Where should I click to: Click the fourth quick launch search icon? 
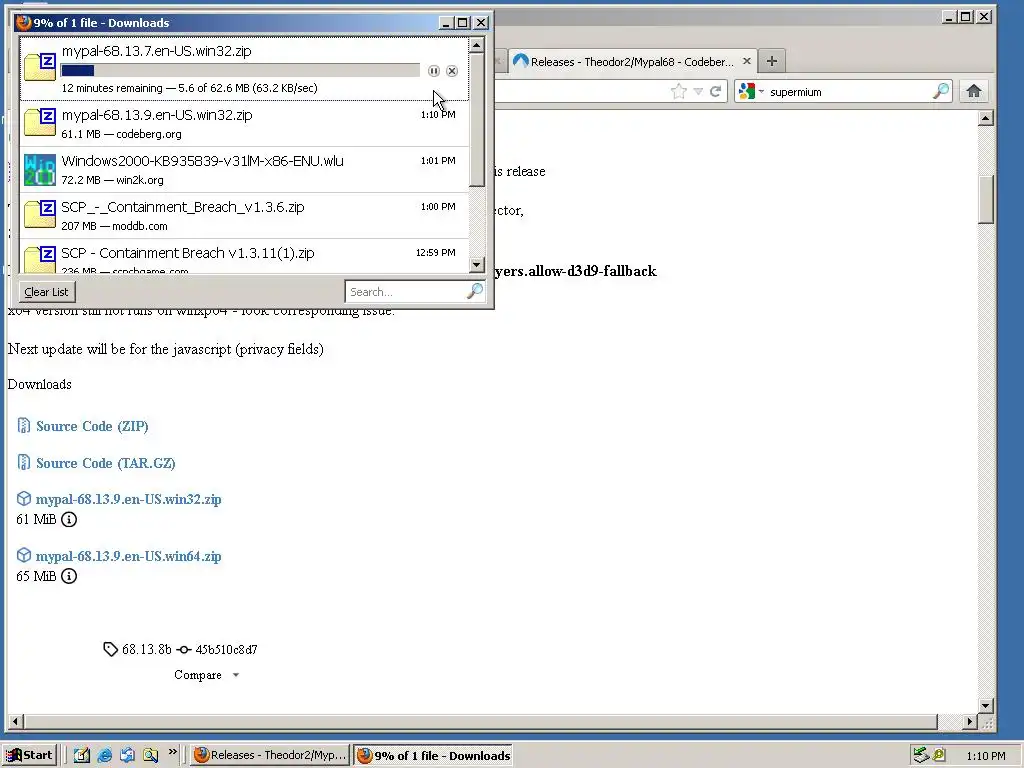point(151,755)
